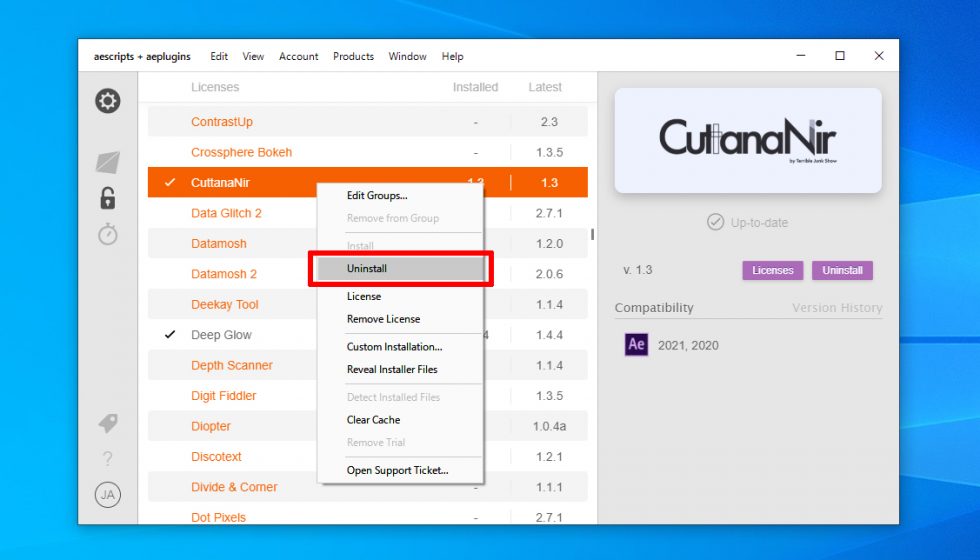Toggle the checkmark on Deep Glow row
The width and height of the screenshot is (980, 560).
coord(169,334)
